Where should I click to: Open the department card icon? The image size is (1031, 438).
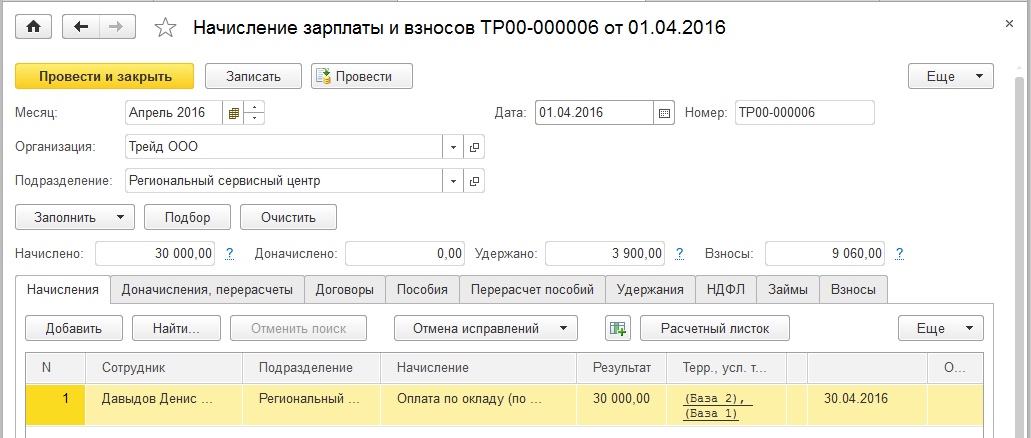474,181
